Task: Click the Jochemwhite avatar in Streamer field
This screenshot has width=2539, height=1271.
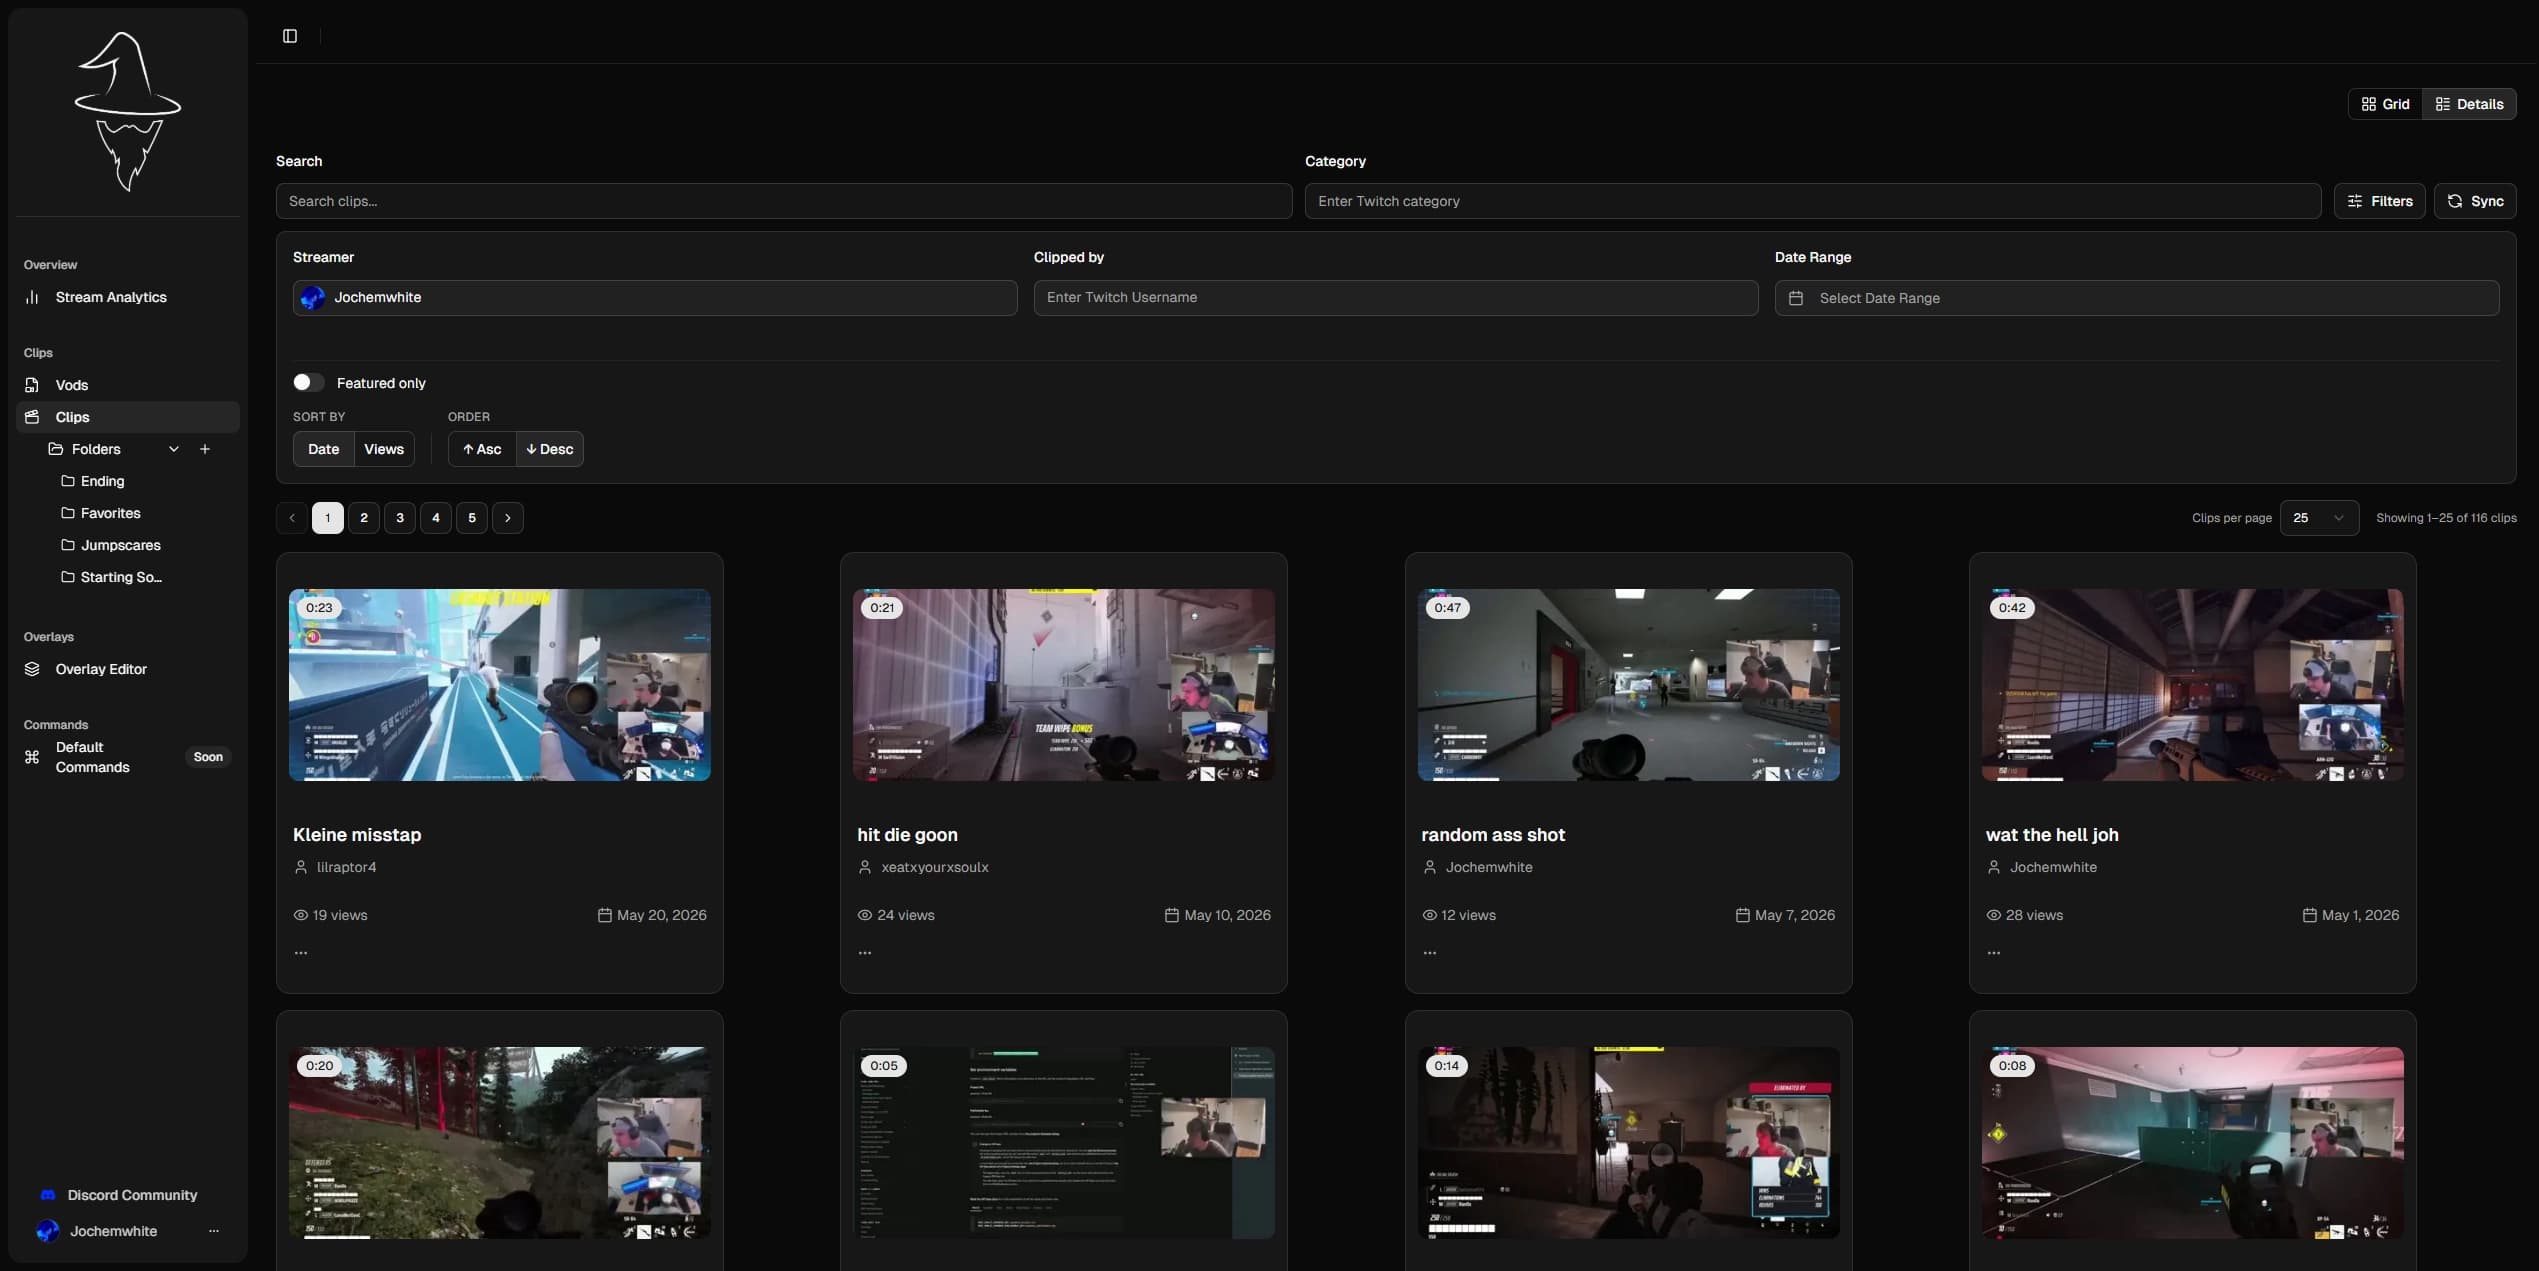Action: (x=312, y=298)
